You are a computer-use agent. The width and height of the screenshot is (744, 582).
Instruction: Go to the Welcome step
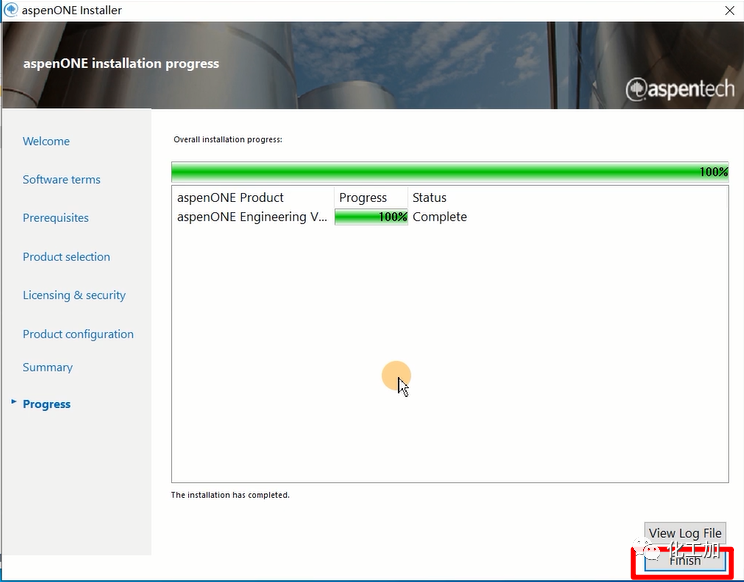click(46, 142)
